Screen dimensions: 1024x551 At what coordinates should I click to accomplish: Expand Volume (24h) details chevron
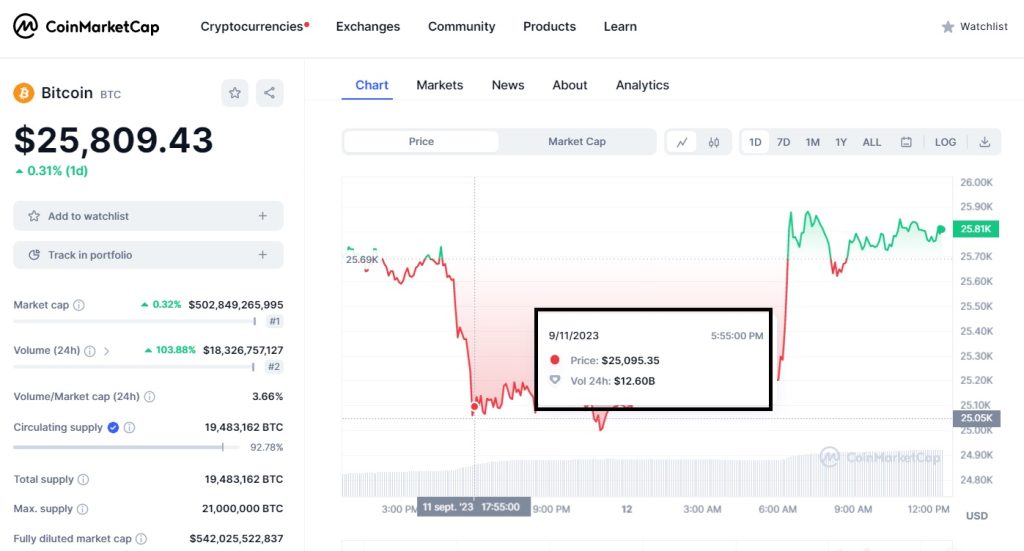[x=106, y=351]
